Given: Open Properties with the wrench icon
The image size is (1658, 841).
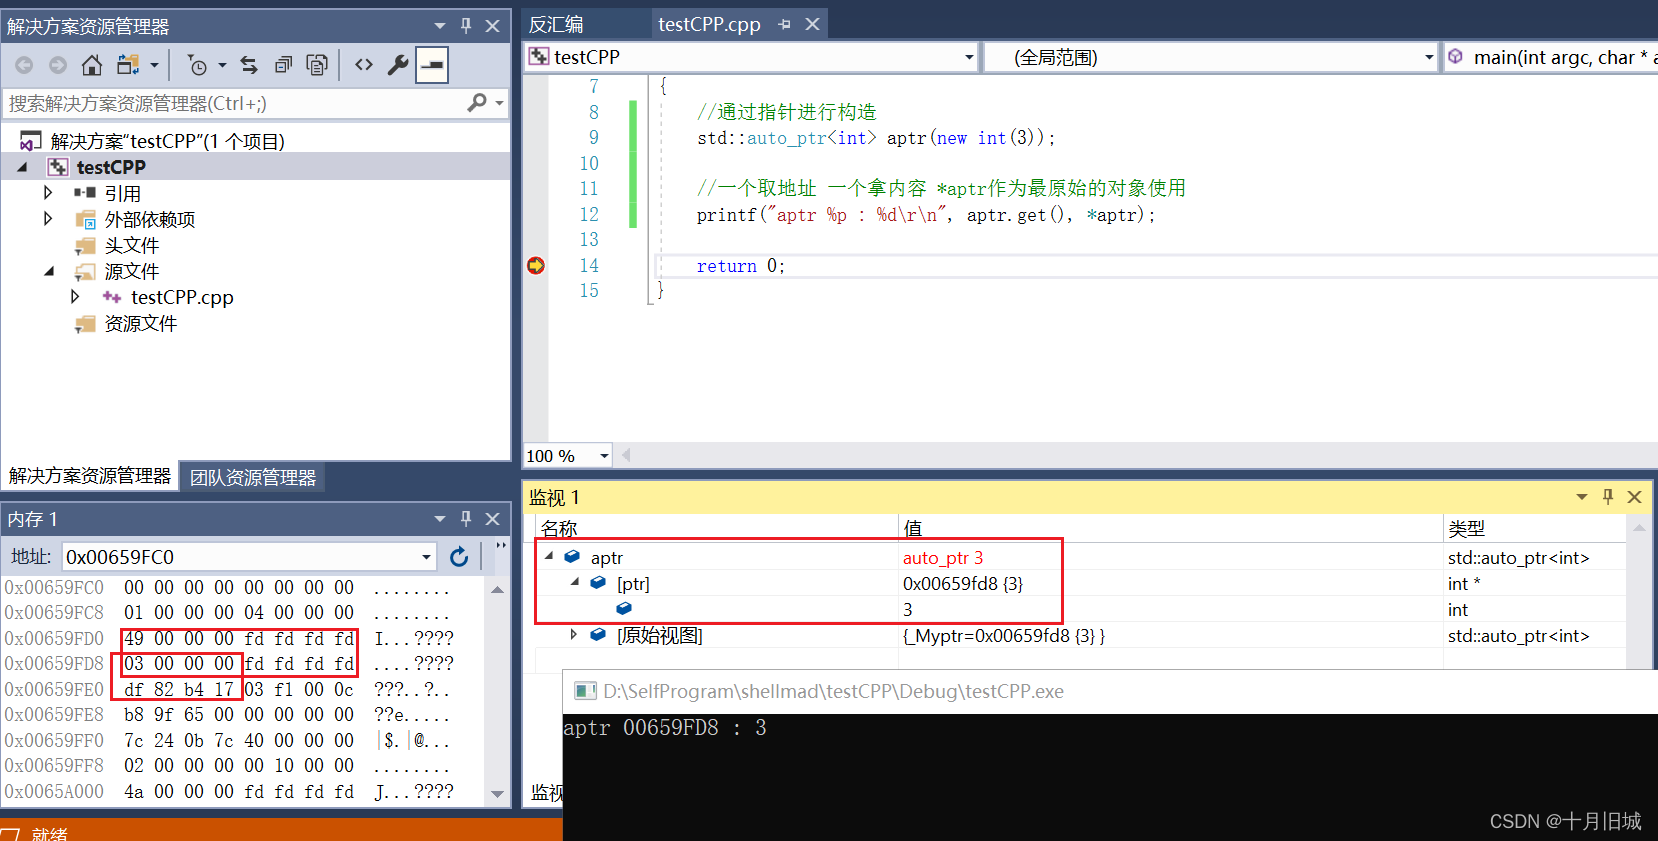Looking at the screenshot, I should click(398, 65).
